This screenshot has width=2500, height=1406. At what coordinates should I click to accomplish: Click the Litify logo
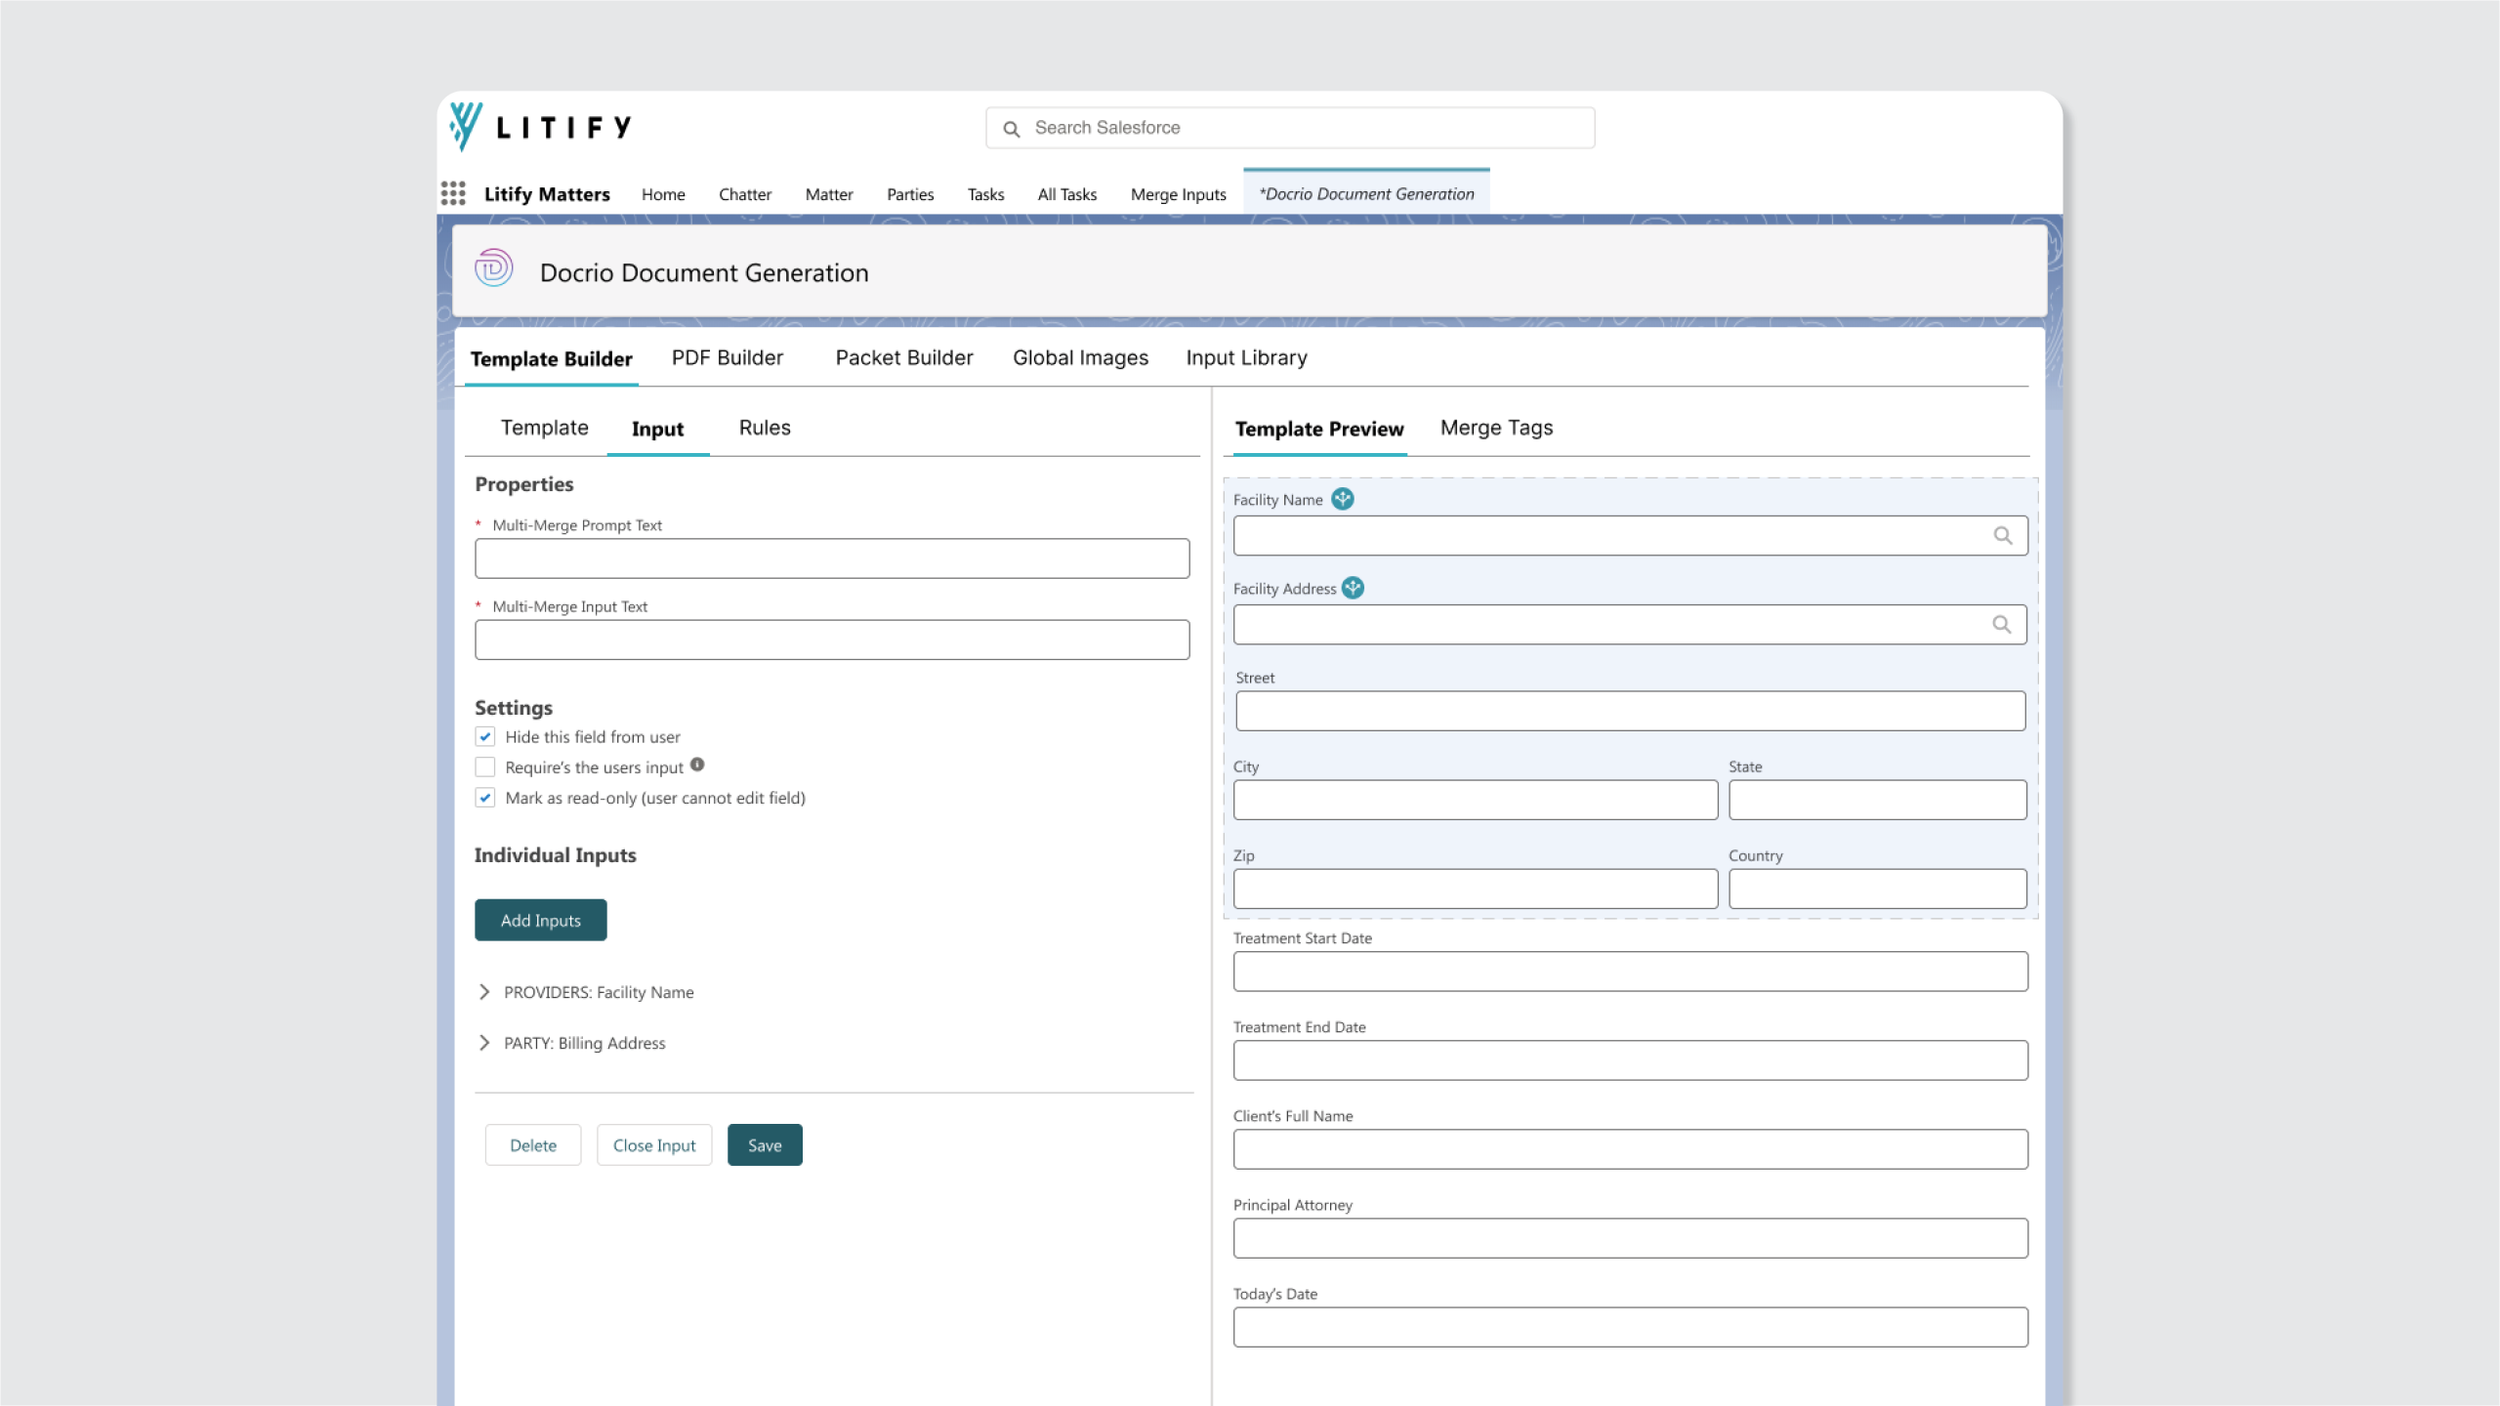(541, 127)
